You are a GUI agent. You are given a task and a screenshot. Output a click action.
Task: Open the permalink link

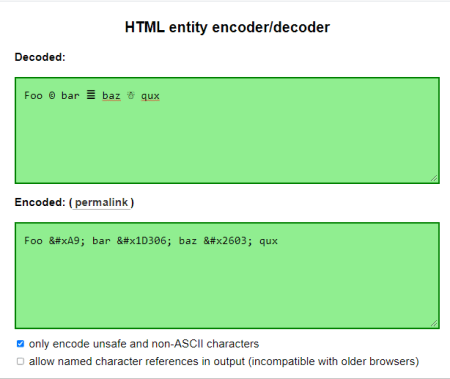point(101,202)
